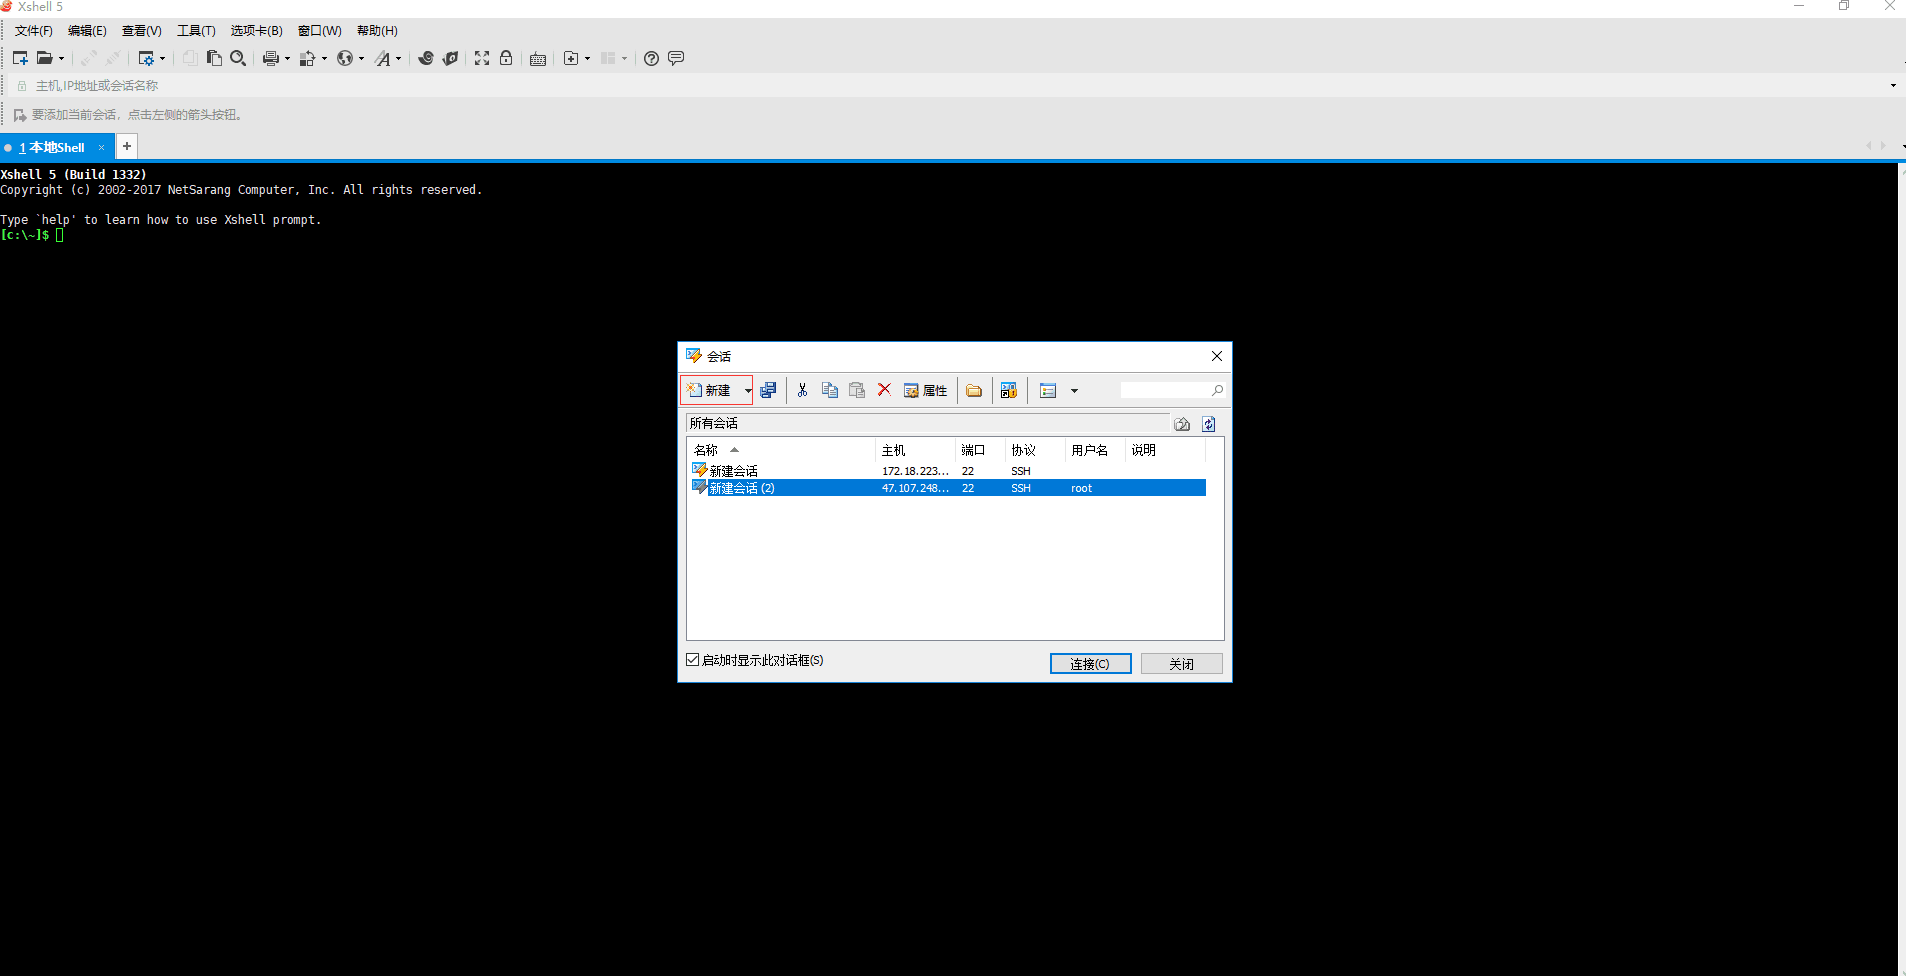Click the up-folder icon beside 所有会话

click(1182, 424)
